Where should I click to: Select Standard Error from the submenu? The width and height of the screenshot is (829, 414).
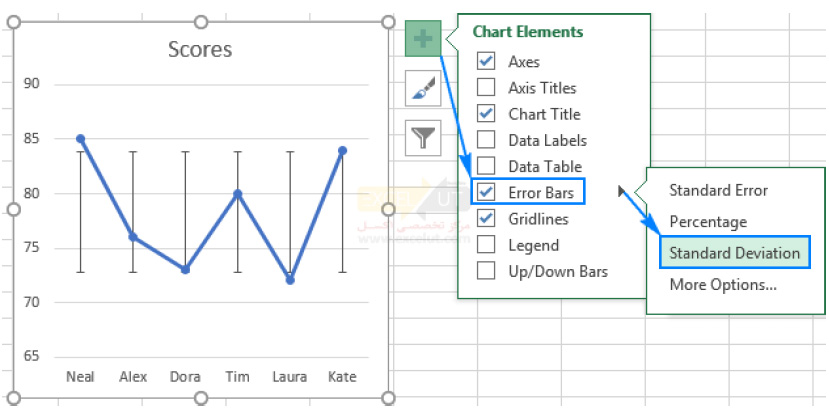(x=718, y=190)
